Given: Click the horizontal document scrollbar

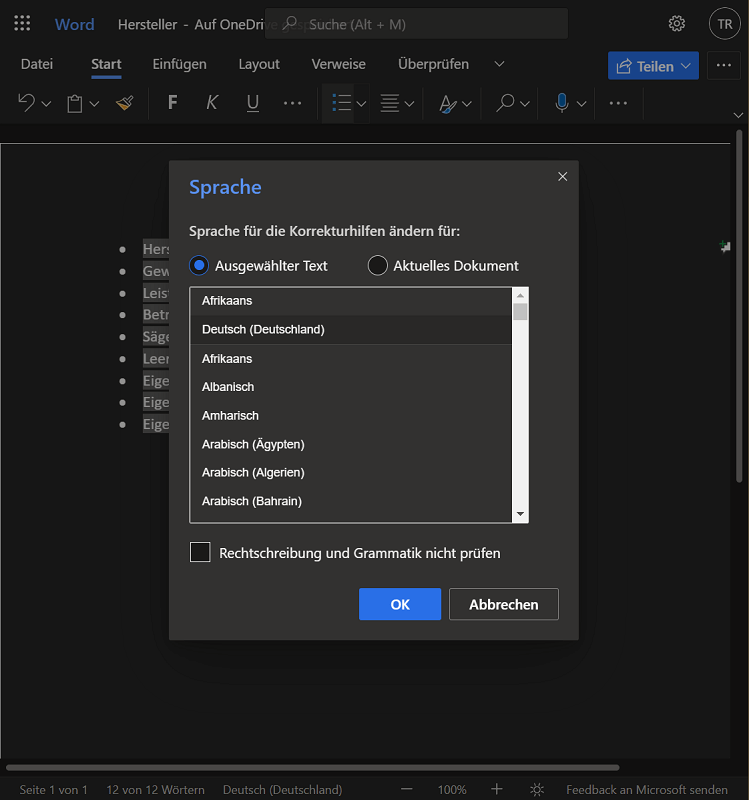Looking at the screenshot, I should 313,767.
